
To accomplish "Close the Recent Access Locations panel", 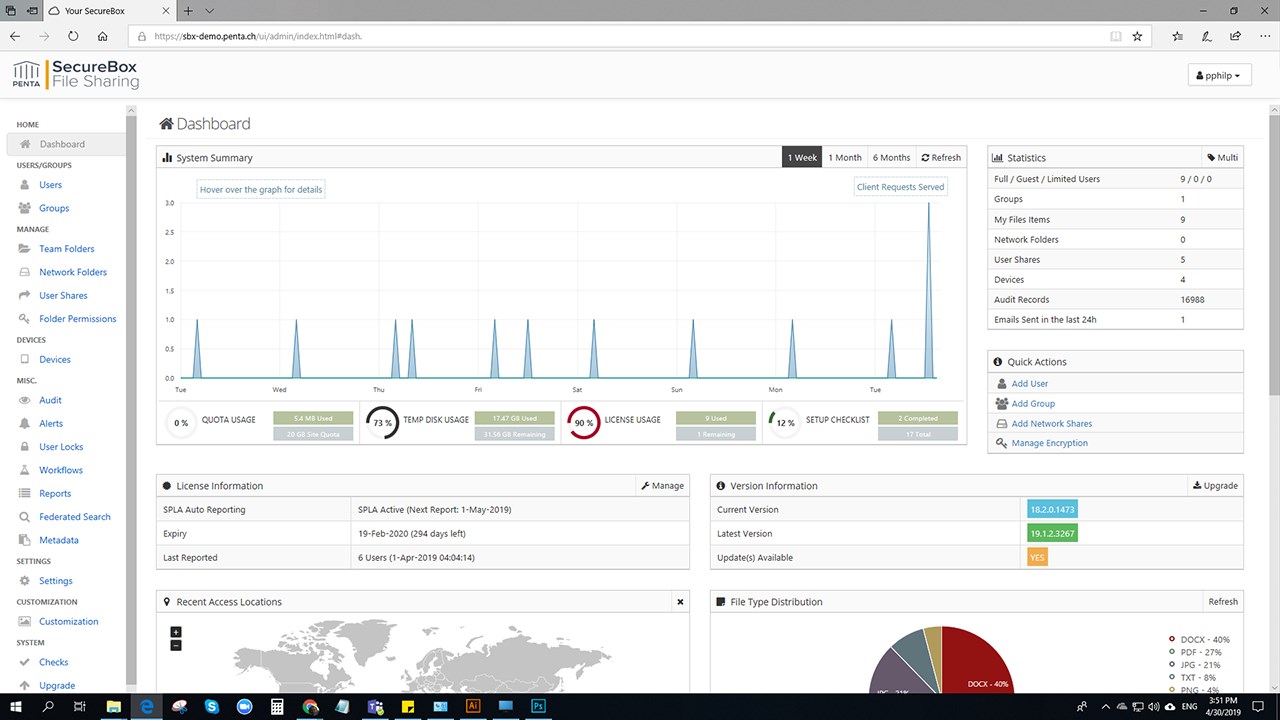I will (x=680, y=602).
